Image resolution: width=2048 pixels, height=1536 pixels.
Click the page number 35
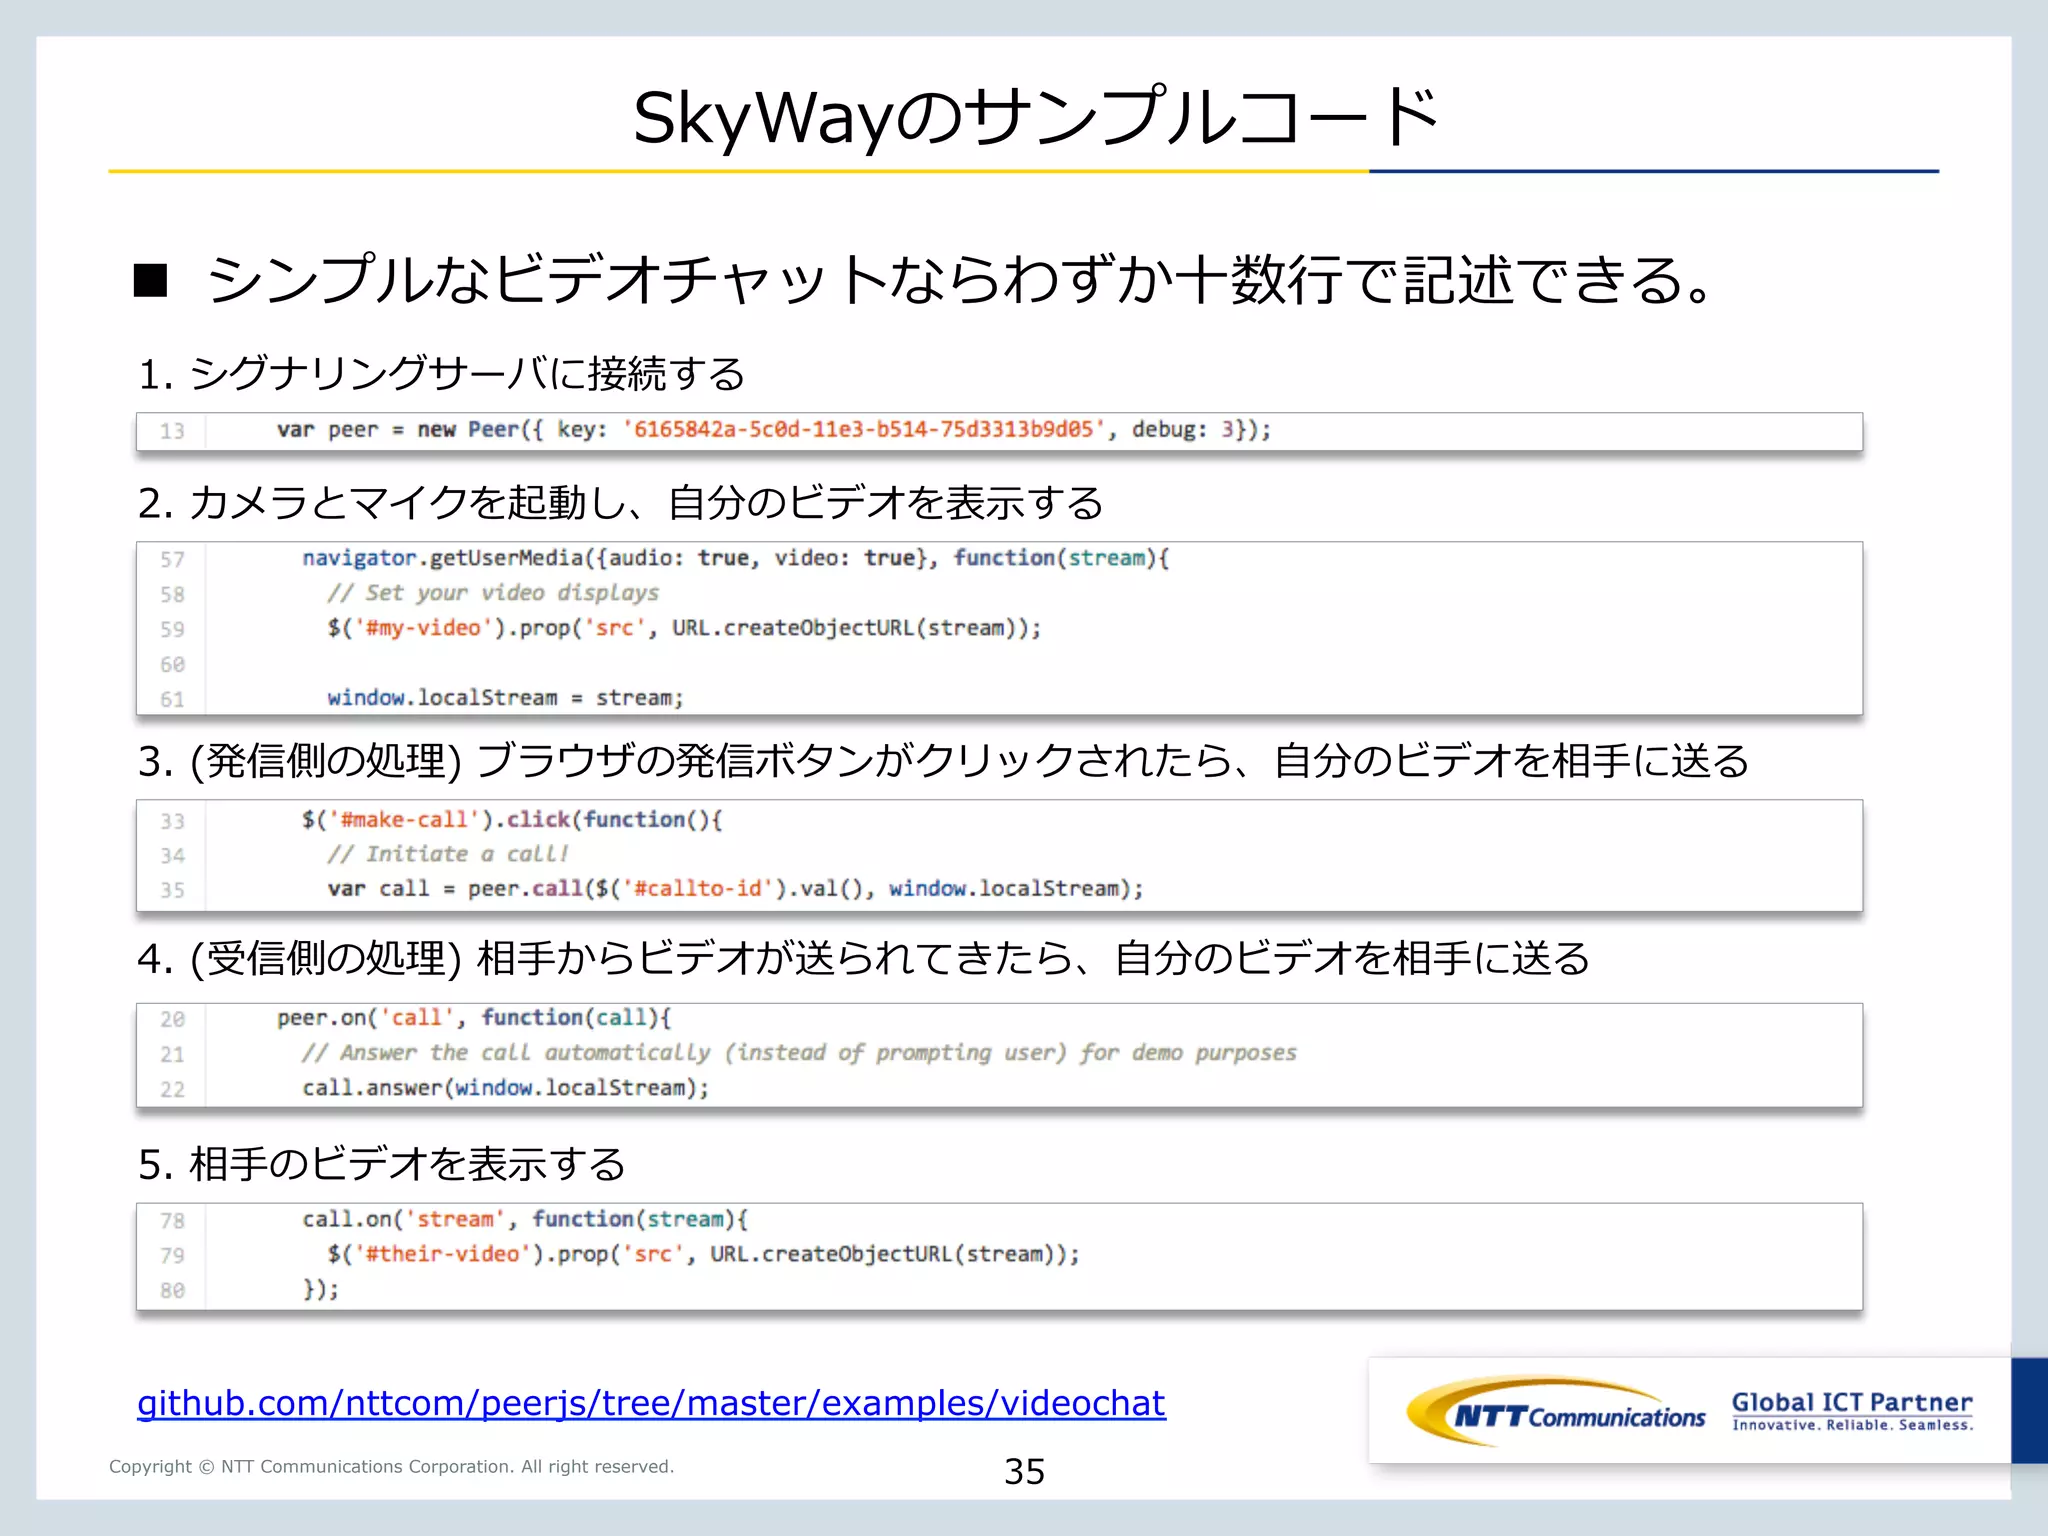coord(1024,1472)
